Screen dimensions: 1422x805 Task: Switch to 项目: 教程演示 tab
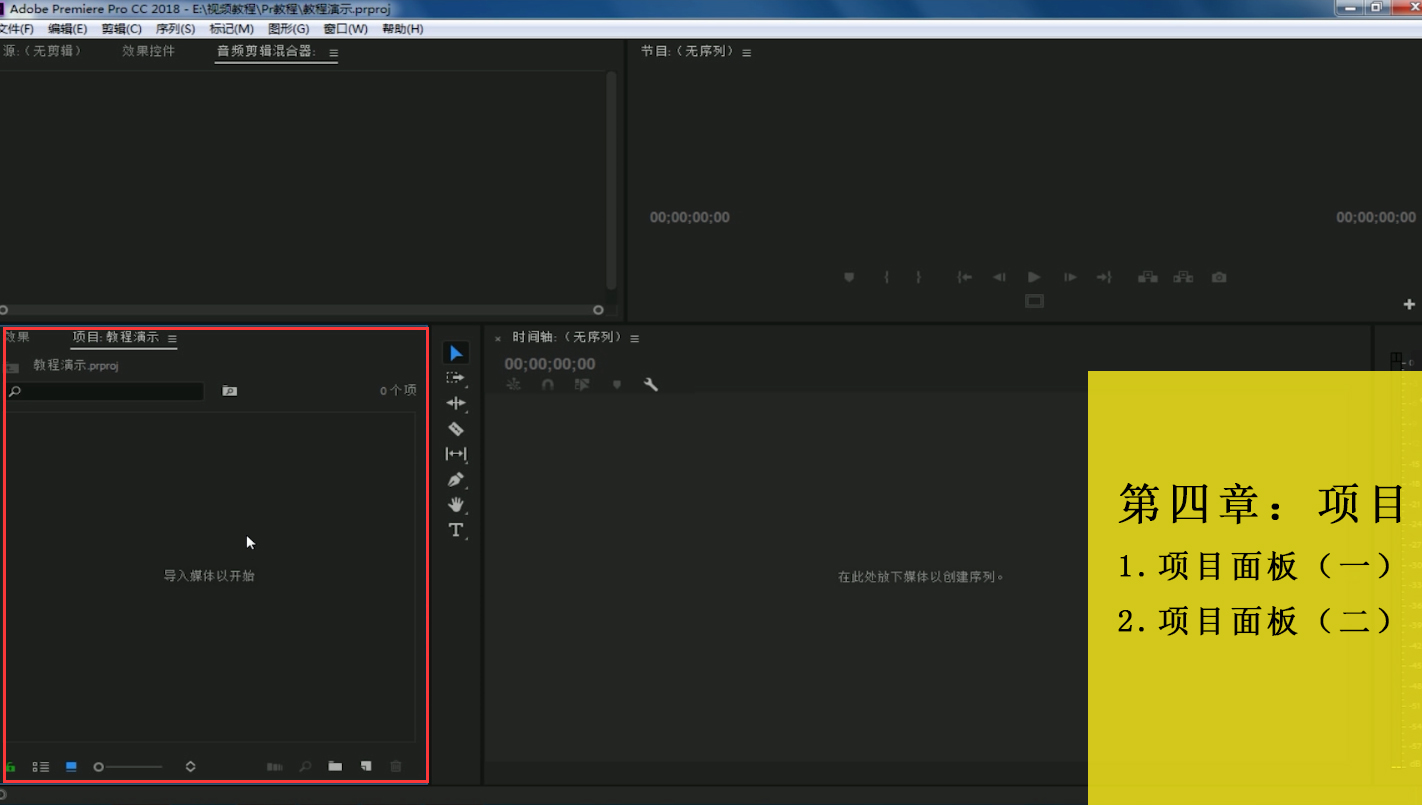tap(115, 337)
